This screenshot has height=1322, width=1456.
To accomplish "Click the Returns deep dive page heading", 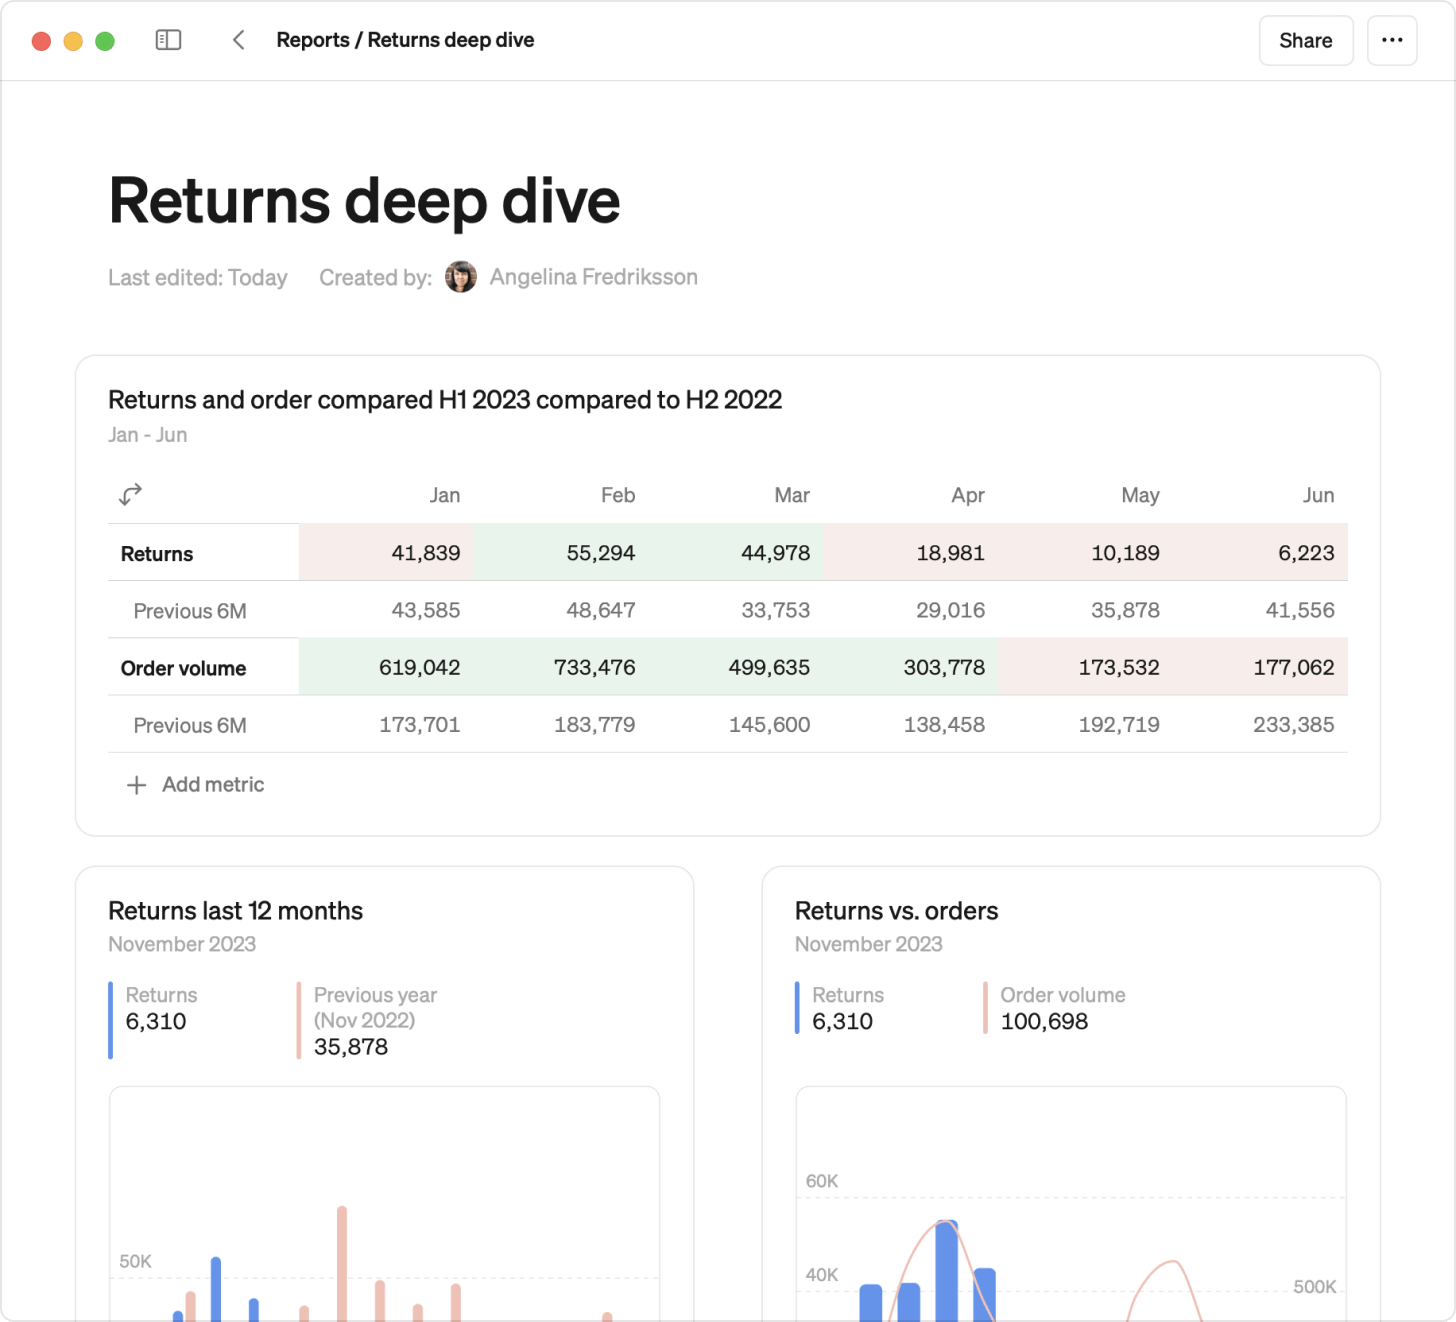I will click(x=364, y=201).
